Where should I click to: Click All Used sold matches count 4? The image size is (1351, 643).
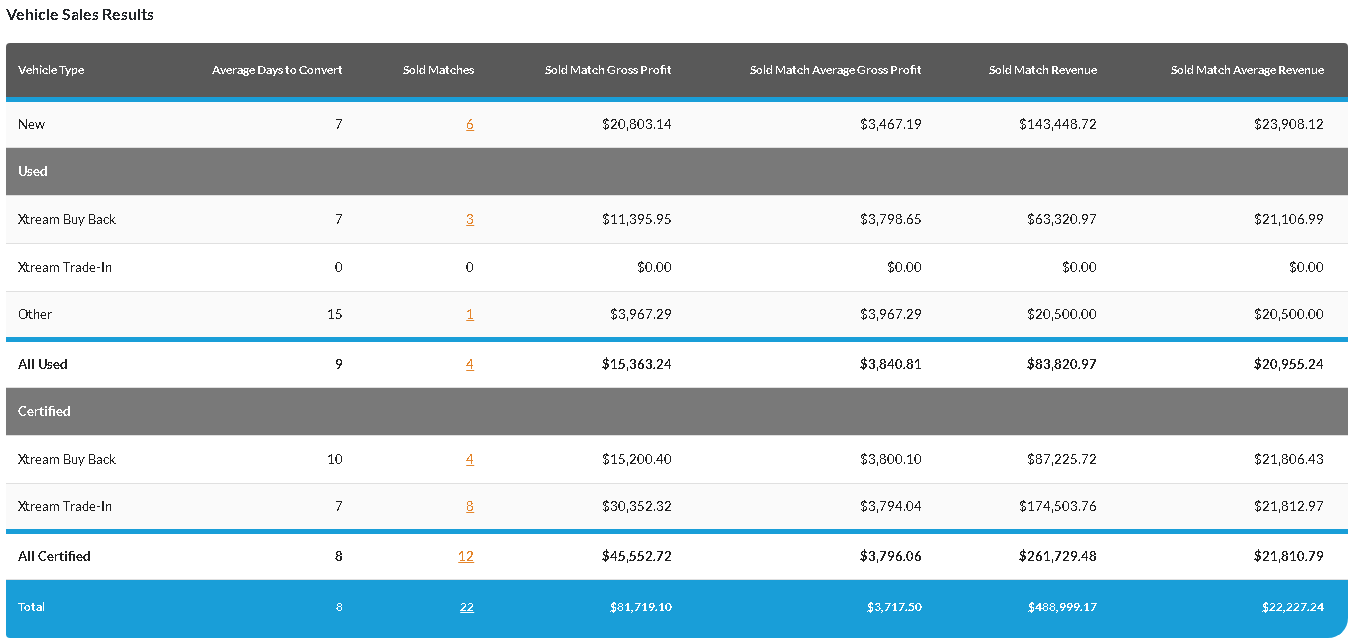pyautogui.click(x=469, y=364)
